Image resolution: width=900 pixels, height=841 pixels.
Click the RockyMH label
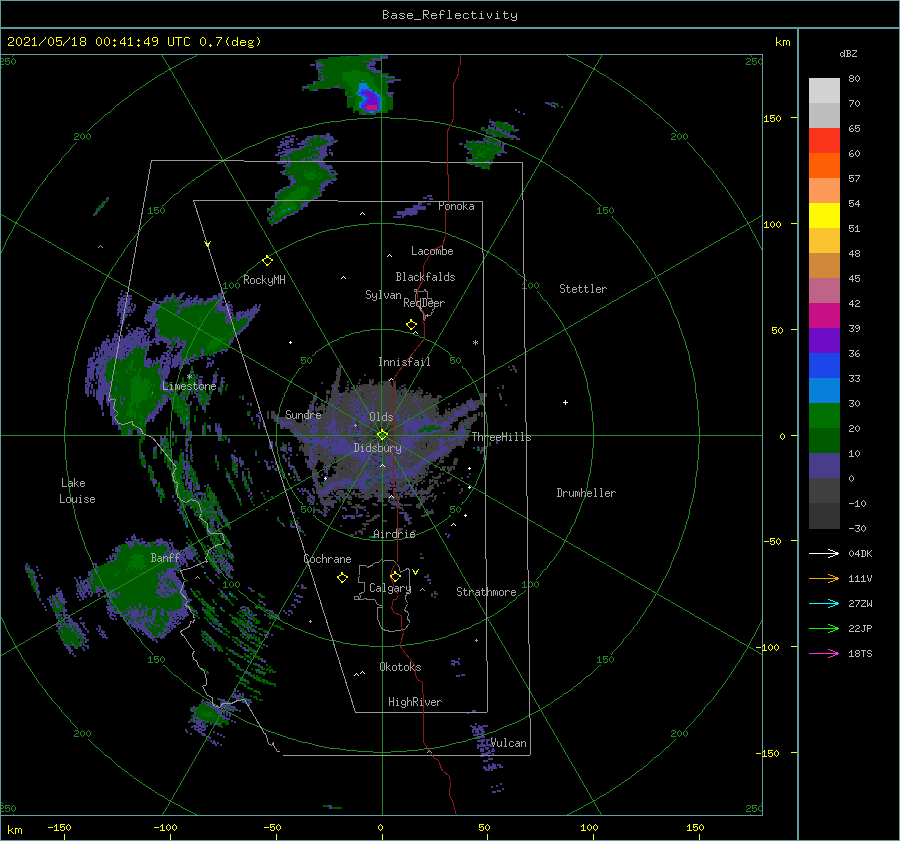click(264, 280)
